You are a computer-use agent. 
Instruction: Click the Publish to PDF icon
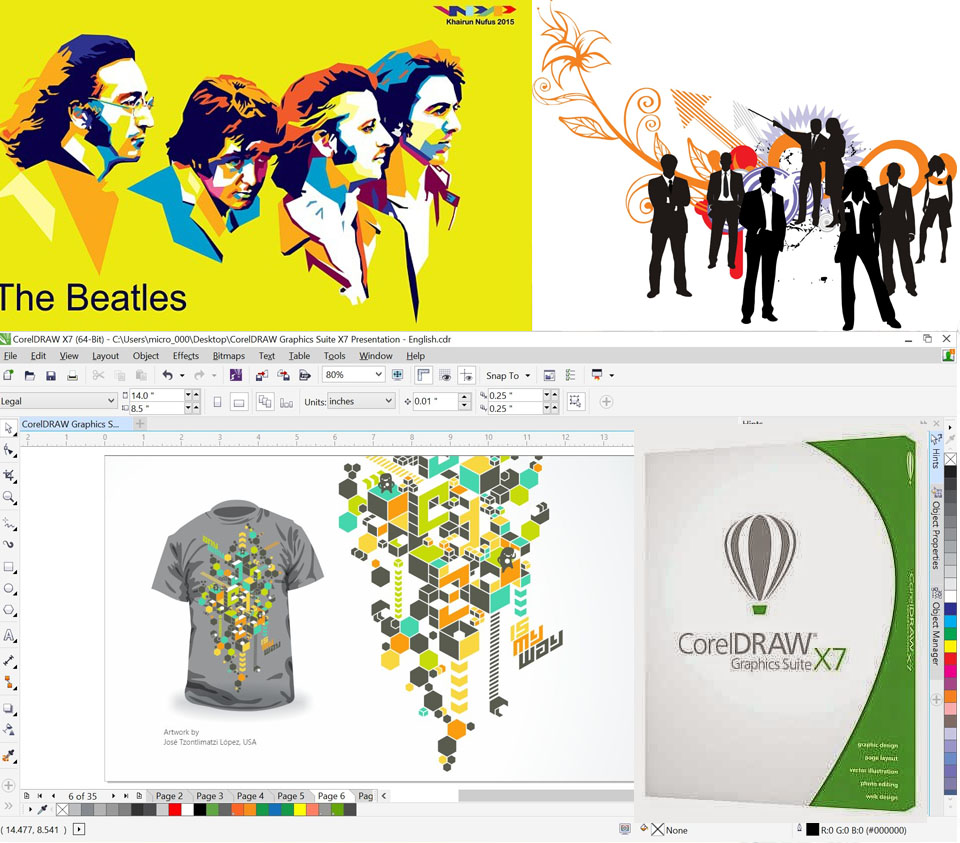(x=305, y=375)
